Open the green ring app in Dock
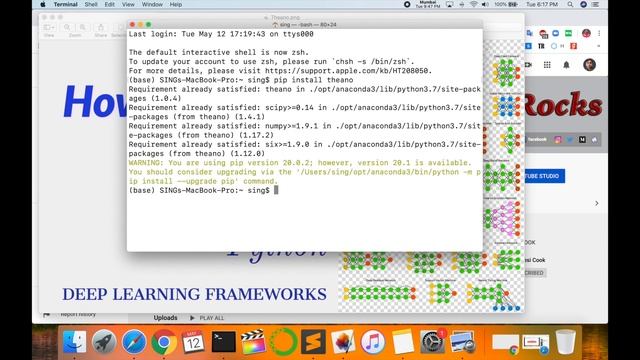This screenshot has width=640, height=360. 283,341
